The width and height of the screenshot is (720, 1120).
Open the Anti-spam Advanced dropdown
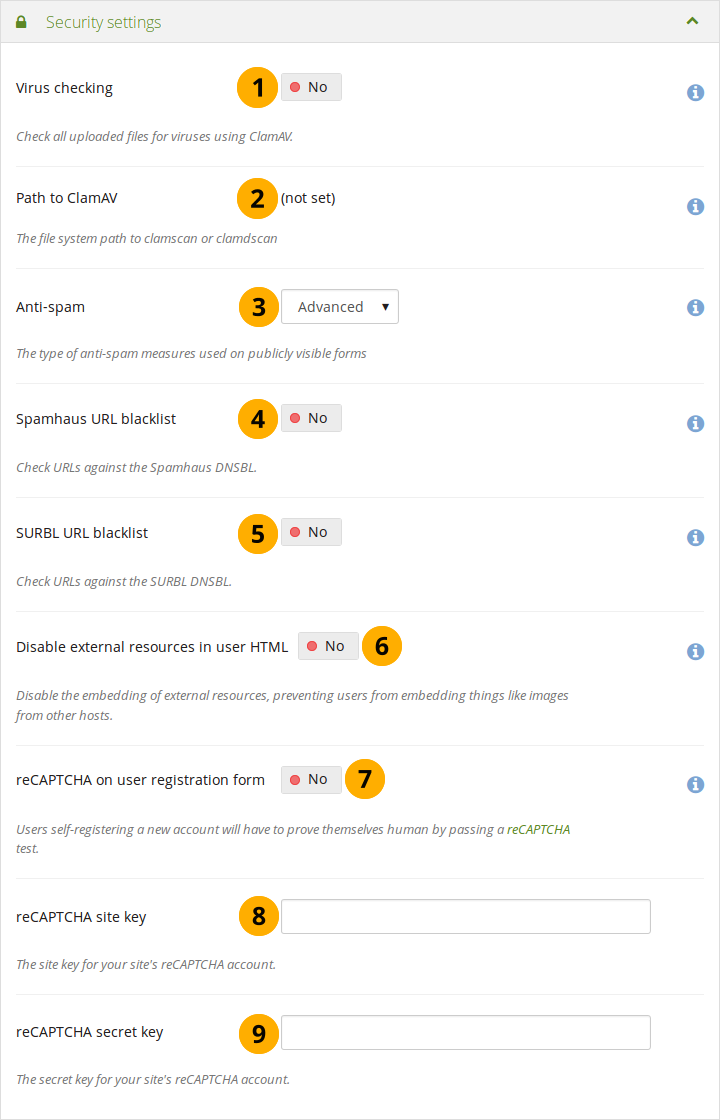[340, 307]
